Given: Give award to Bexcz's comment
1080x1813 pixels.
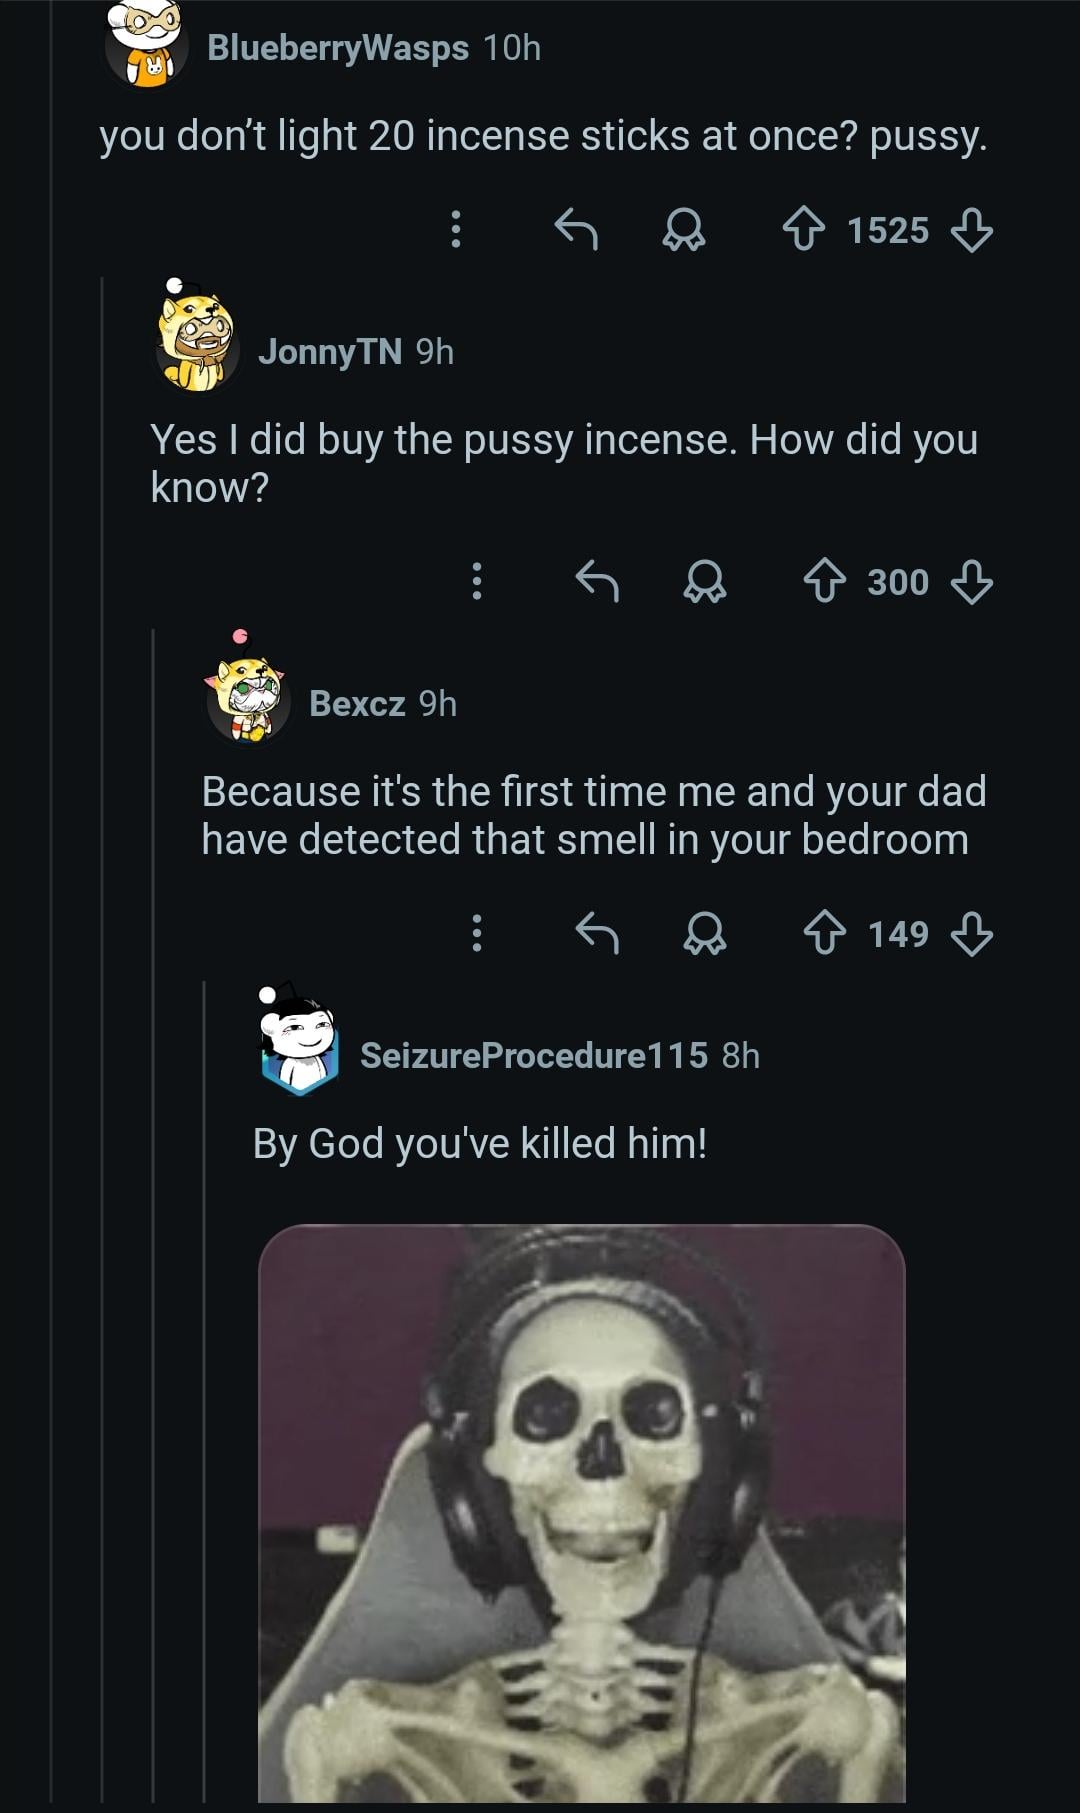Looking at the screenshot, I should tap(705, 934).
